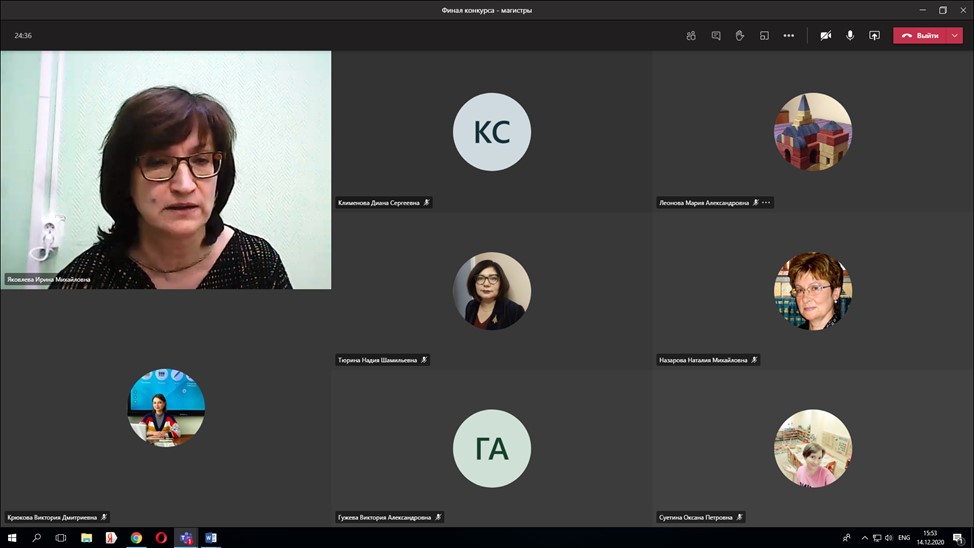Image resolution: width=974 pixels, height=548 pixels.
Task: Expand the leave options dropdown arrow
Action: point(955,36)
